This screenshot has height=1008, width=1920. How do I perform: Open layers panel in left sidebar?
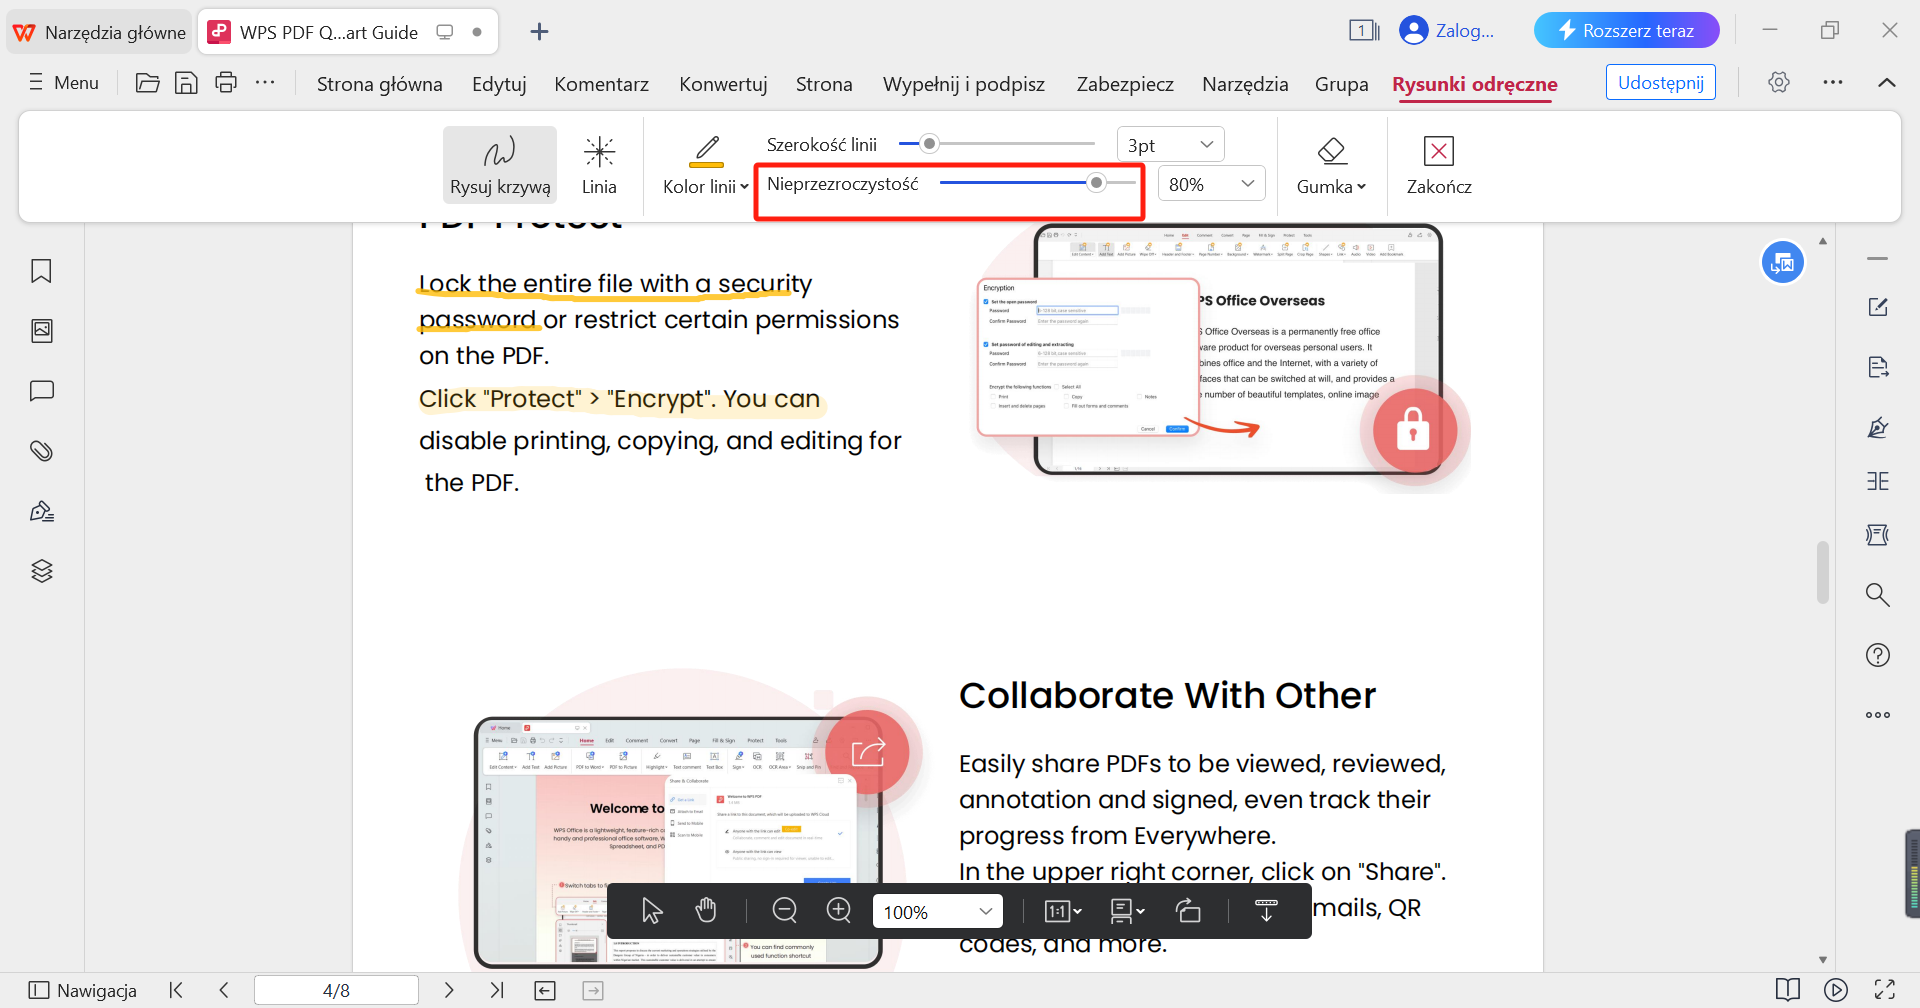(41, 571)
